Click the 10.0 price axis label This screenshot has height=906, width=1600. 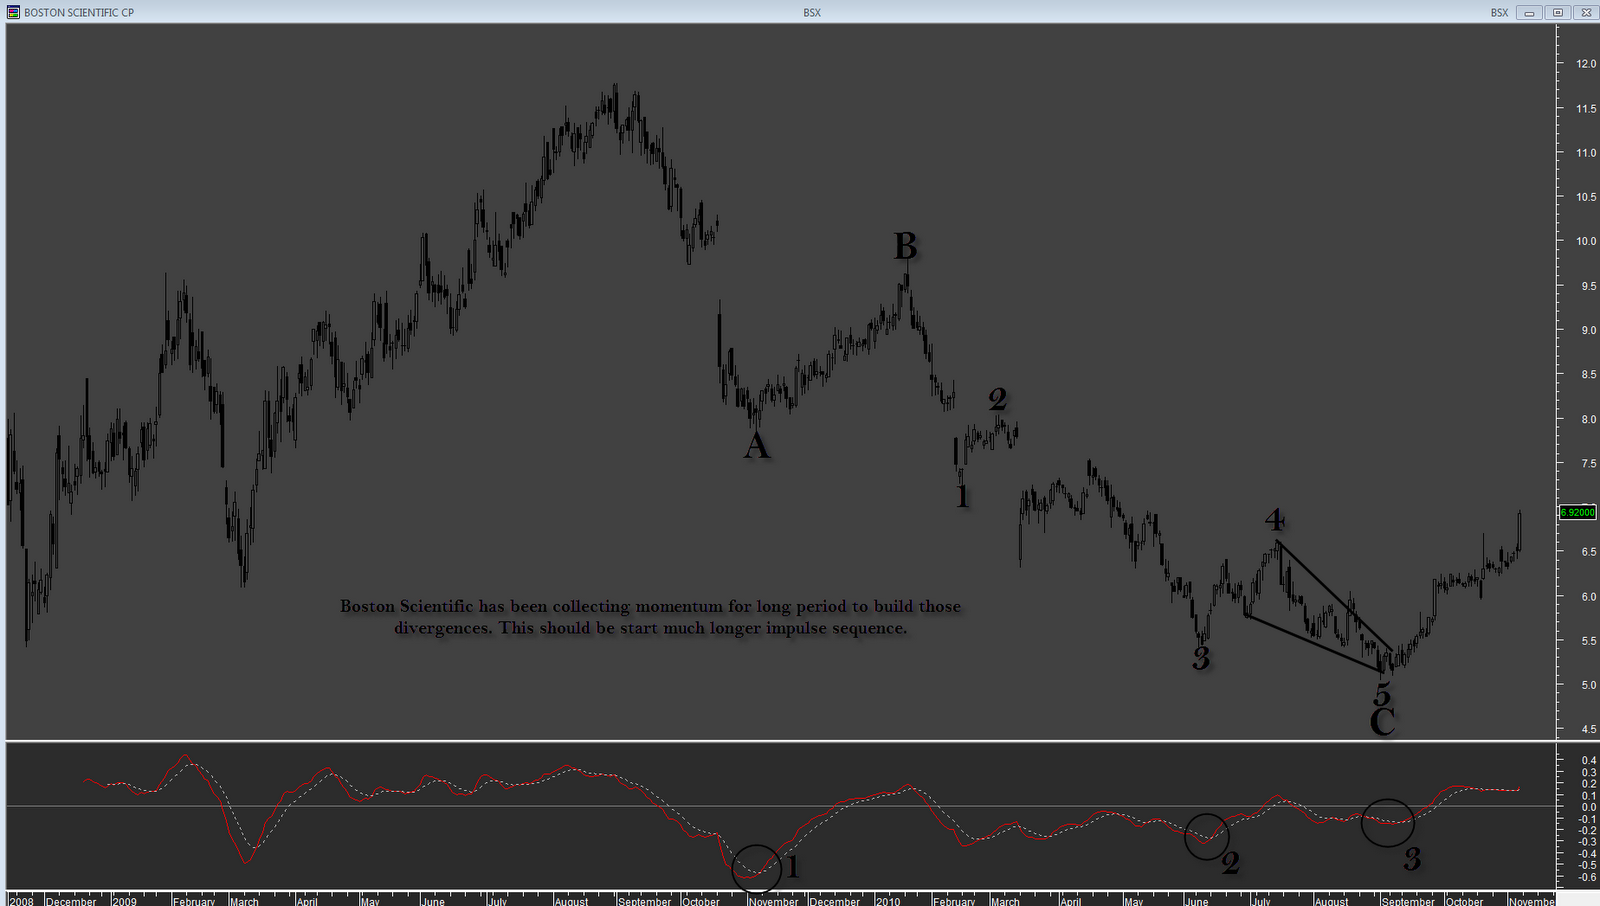tap(1586, 241)
